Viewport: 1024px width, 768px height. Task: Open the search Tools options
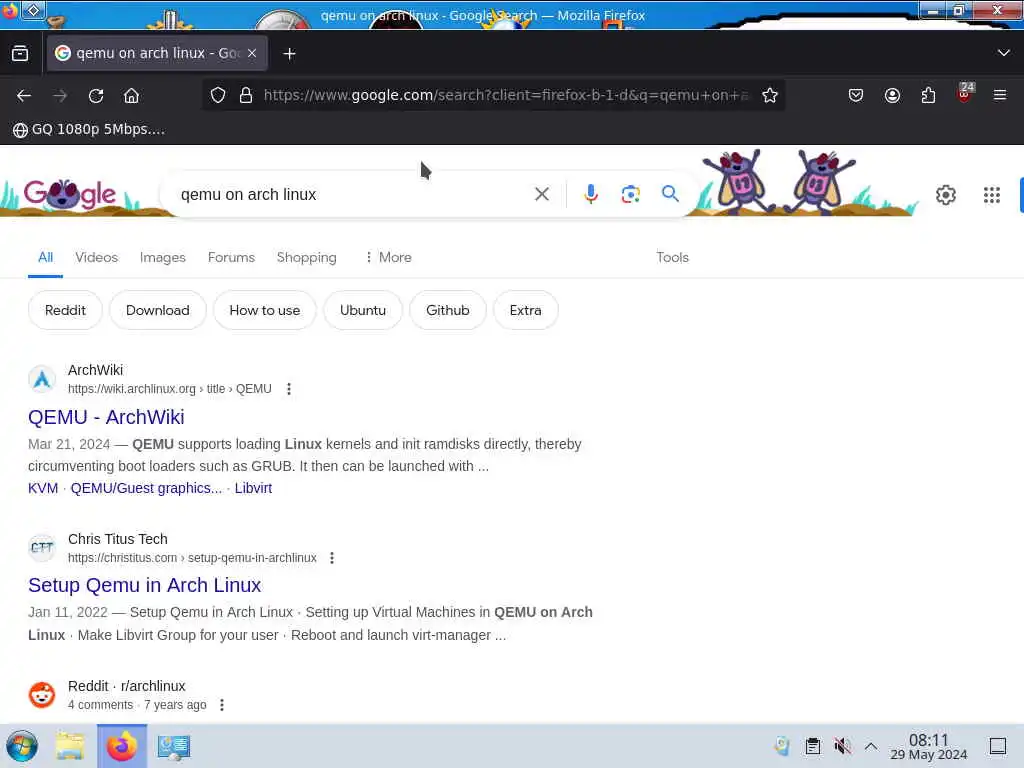[x=672, y=257]
